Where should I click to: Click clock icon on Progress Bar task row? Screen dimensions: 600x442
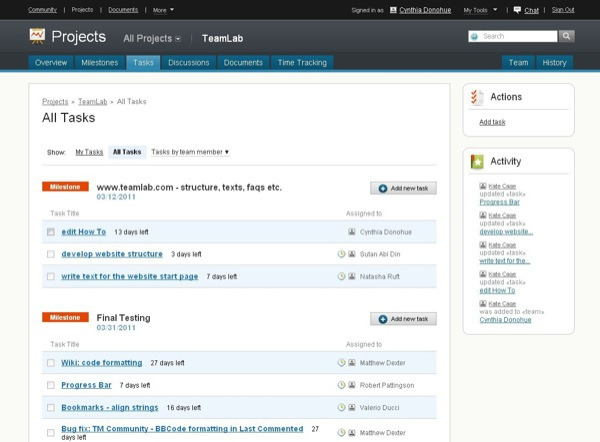point(341,385)
